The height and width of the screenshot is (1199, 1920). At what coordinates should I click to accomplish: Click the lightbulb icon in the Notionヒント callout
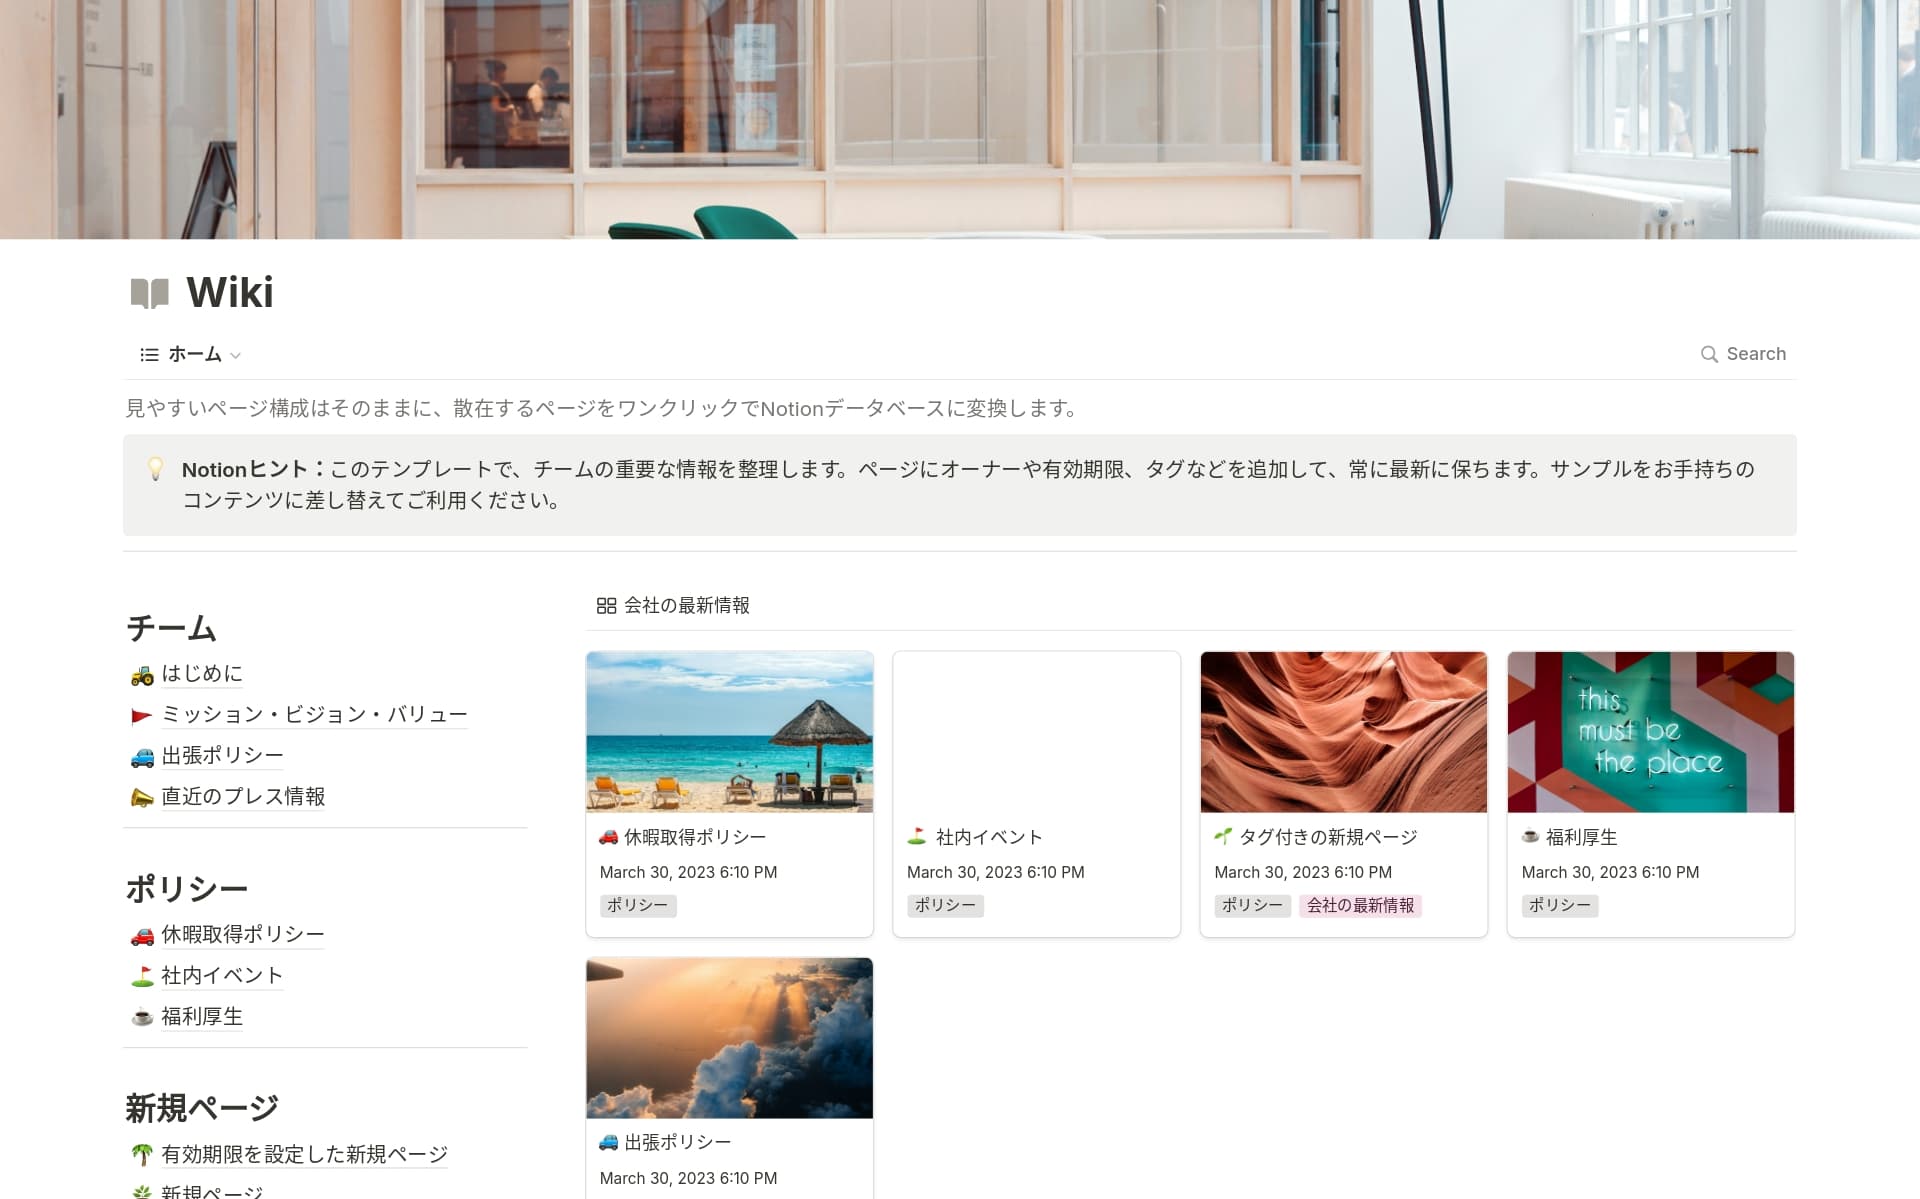156,469
